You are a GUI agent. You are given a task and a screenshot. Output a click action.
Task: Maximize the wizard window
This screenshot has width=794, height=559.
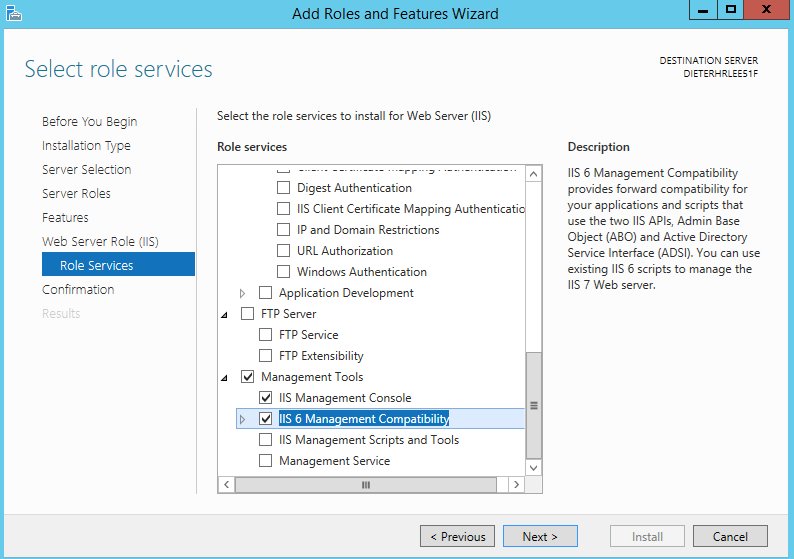point(731,10)
